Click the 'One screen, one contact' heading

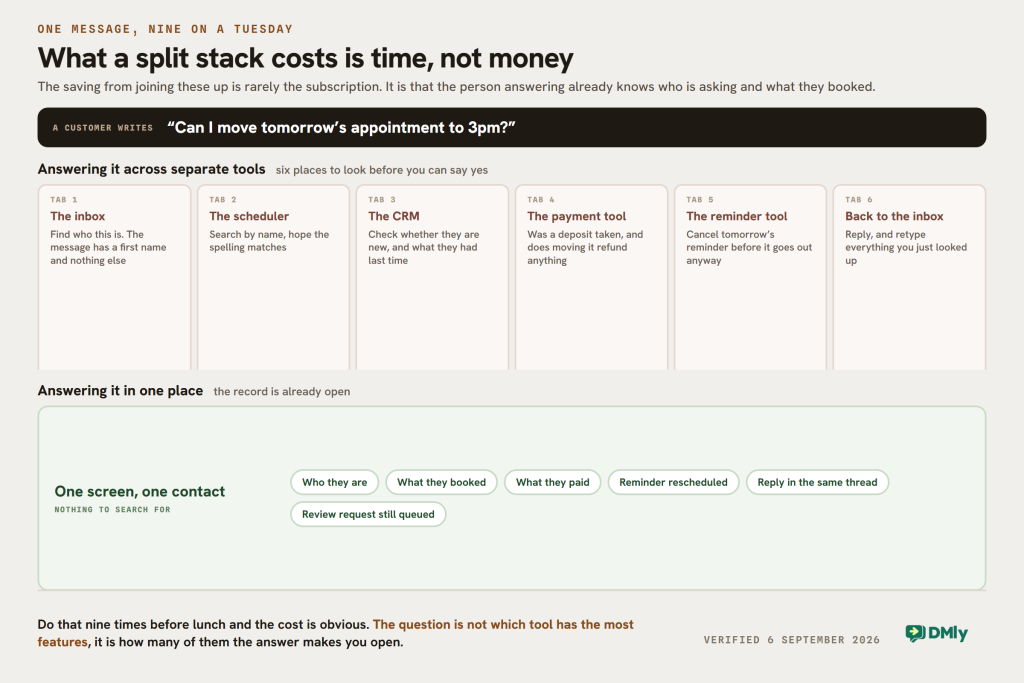[140, 491]
